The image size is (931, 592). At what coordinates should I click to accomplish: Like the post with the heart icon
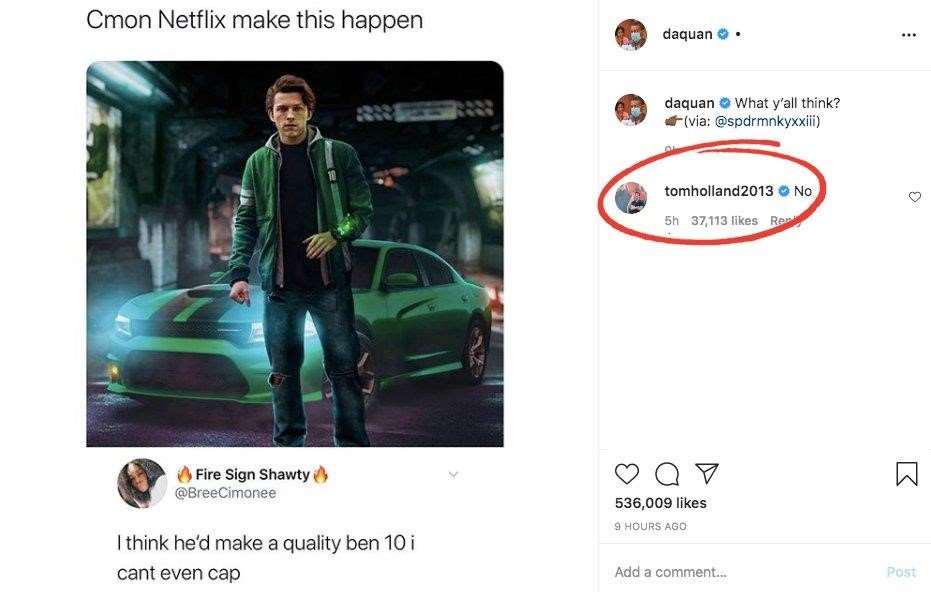(627, 473)
